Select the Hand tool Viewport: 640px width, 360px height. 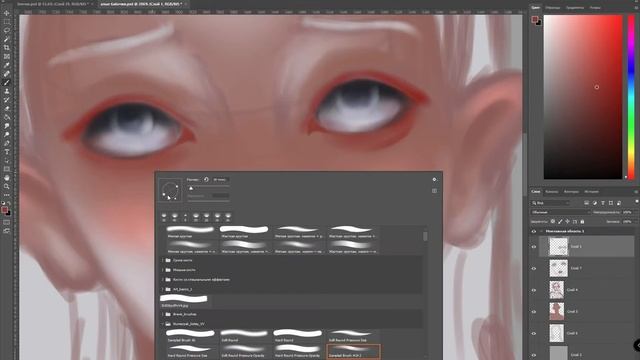(x=7, y=178)
